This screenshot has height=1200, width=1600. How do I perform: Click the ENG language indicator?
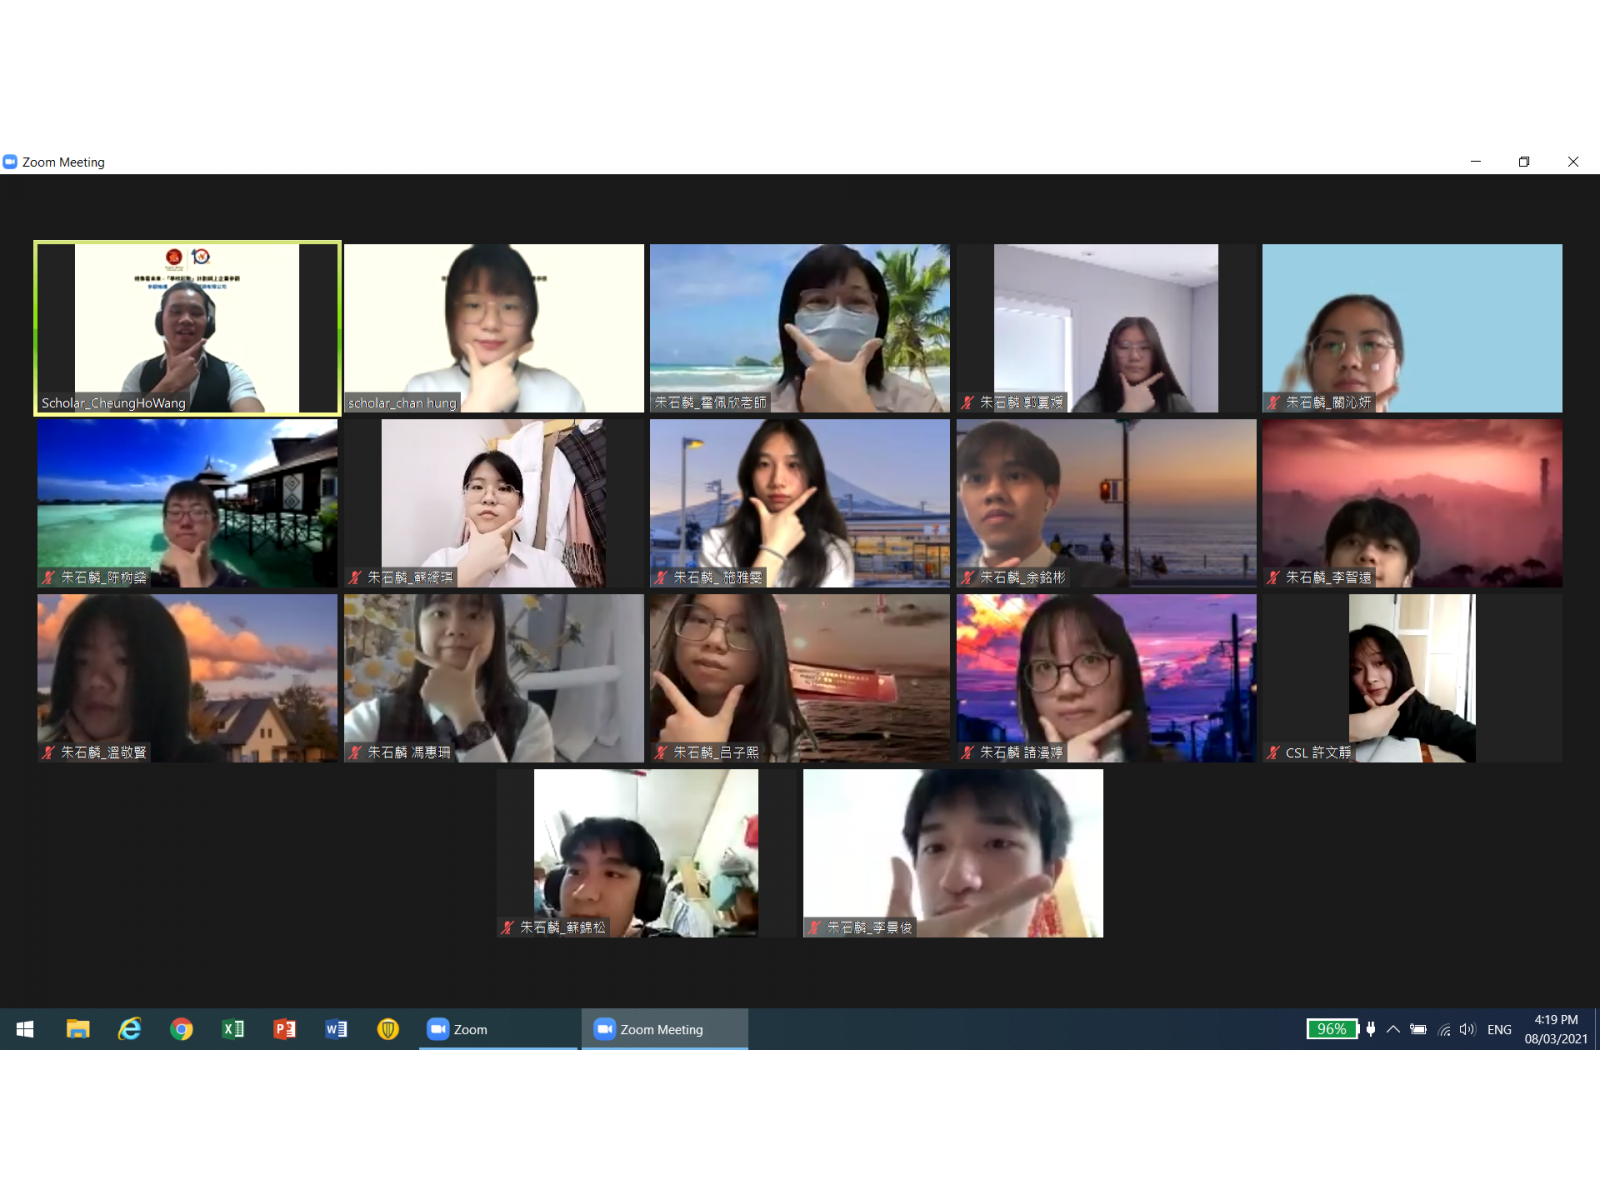click(1499, 1029)
